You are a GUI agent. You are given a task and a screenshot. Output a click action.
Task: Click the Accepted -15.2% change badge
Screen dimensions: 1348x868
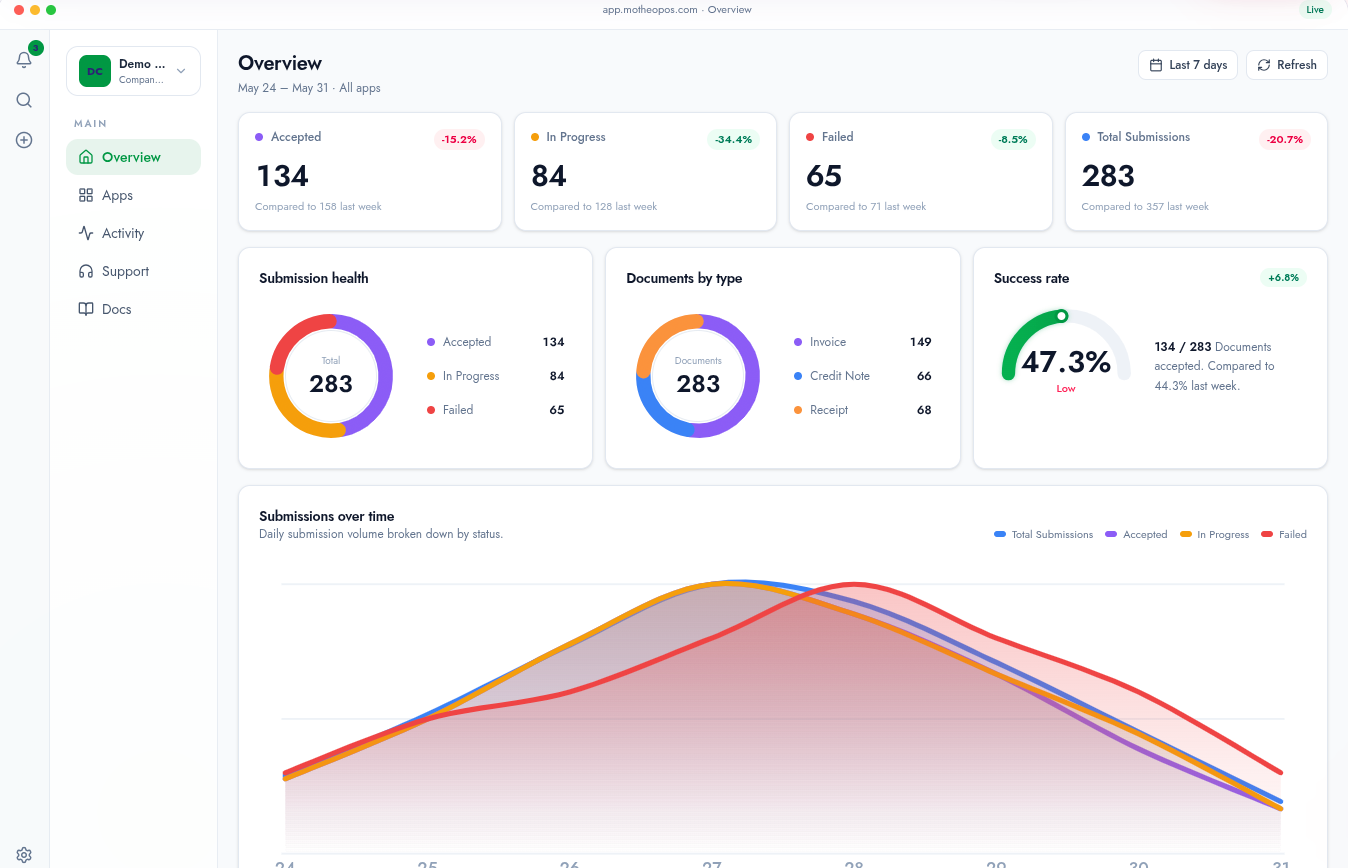(x=459, y=140)
